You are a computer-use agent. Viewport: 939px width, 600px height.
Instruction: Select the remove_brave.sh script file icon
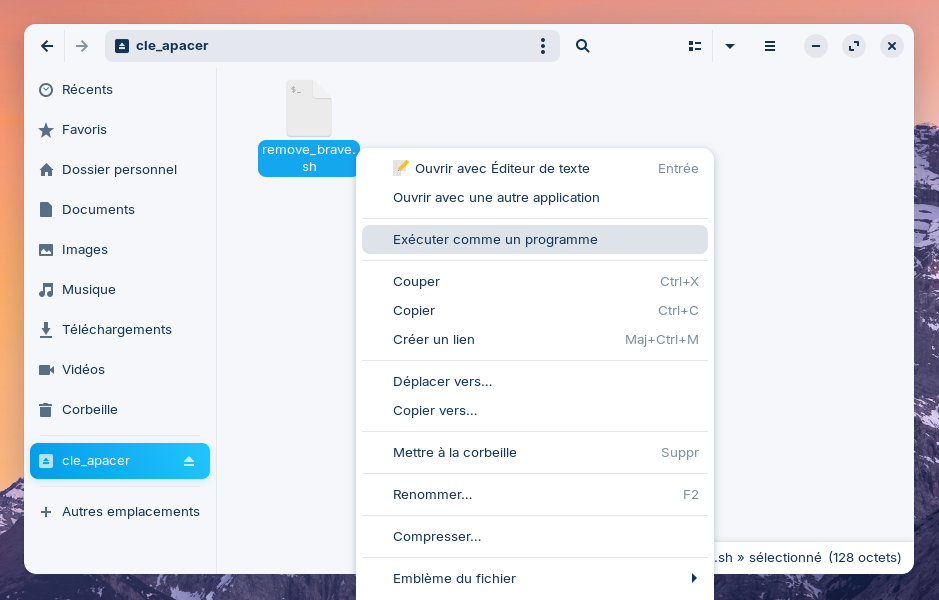(309, 108)
